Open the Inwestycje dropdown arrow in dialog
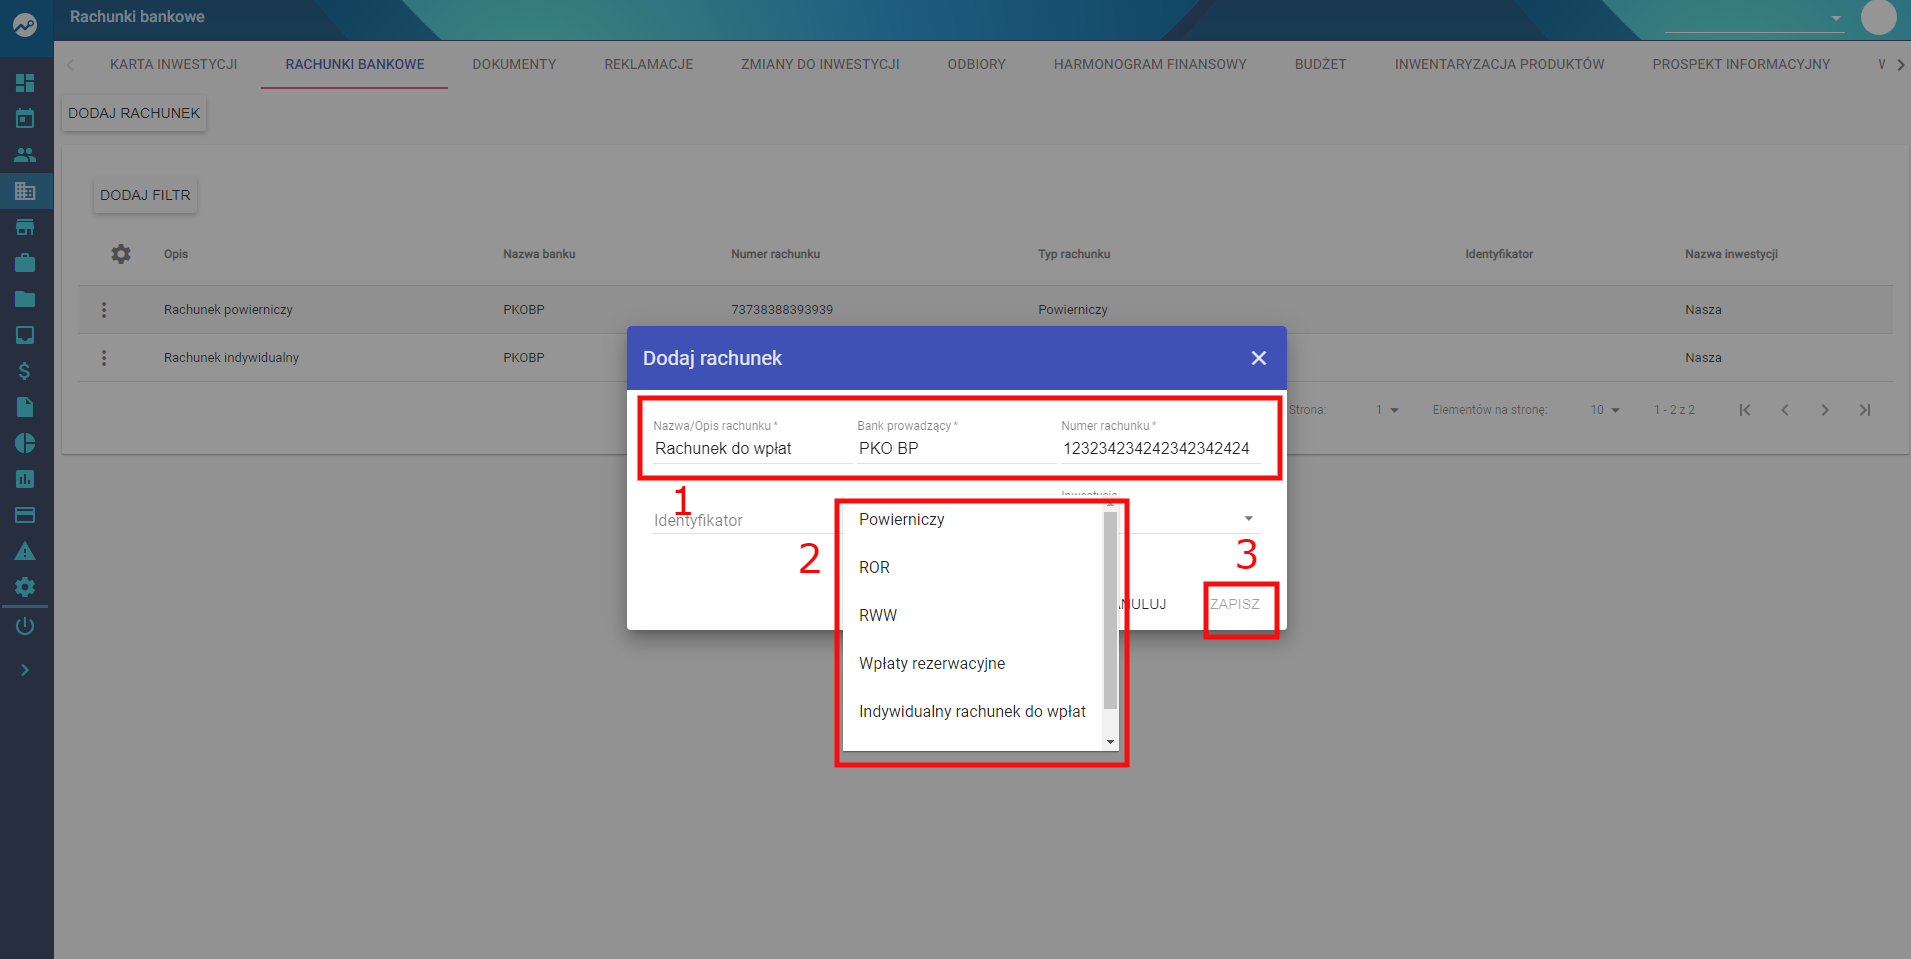Viewport: 1911px width, 959px height. (x=1248, y=518)
